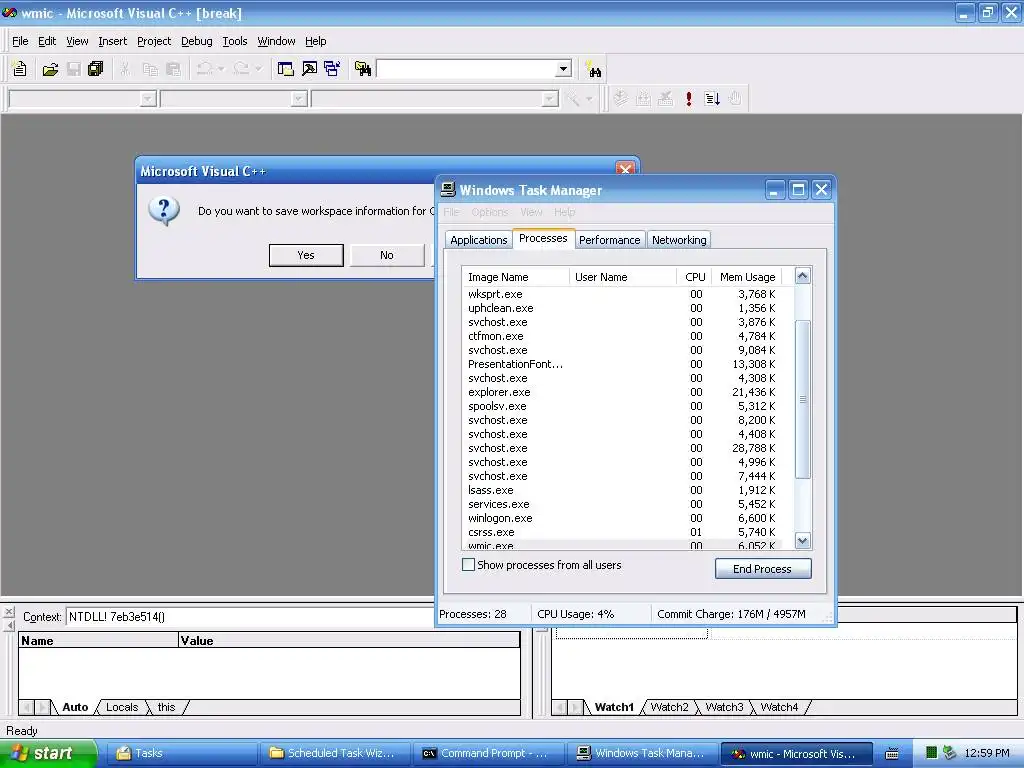Expand the third wizard bar members dropdown
The height and width of the screenshot is (768, 1024).
coord(550,99)
